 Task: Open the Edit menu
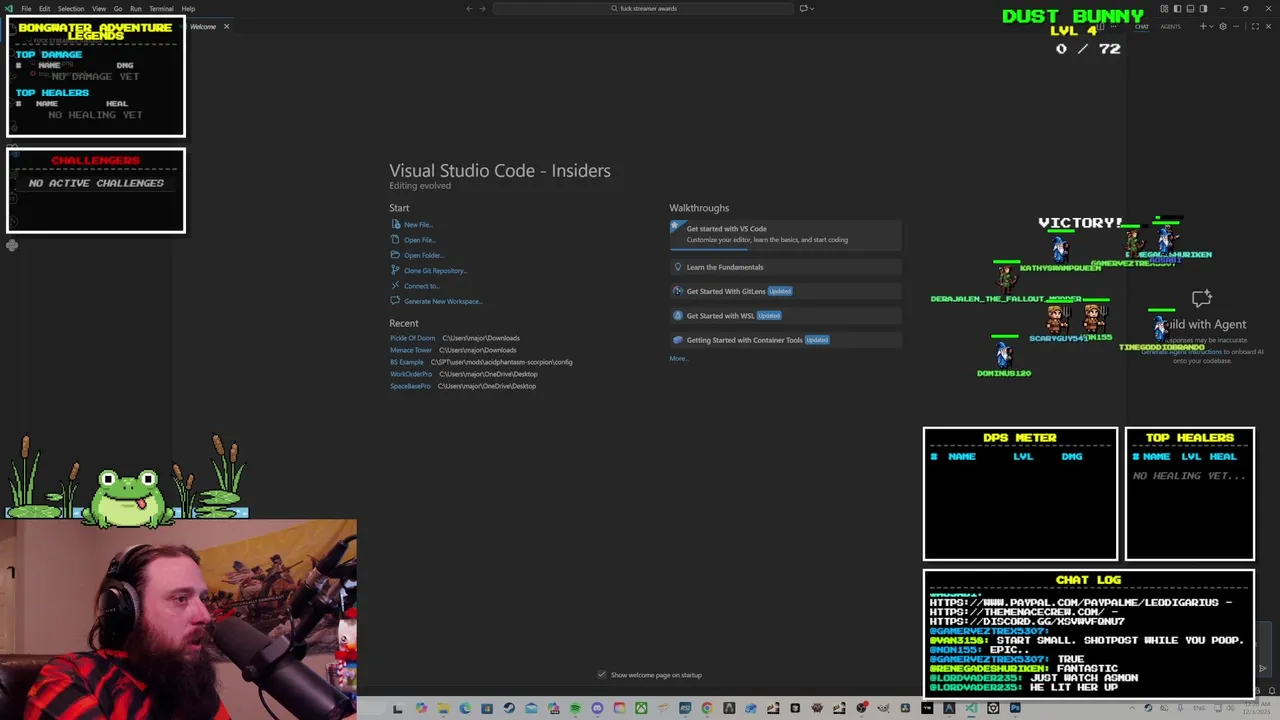point(44,8)
